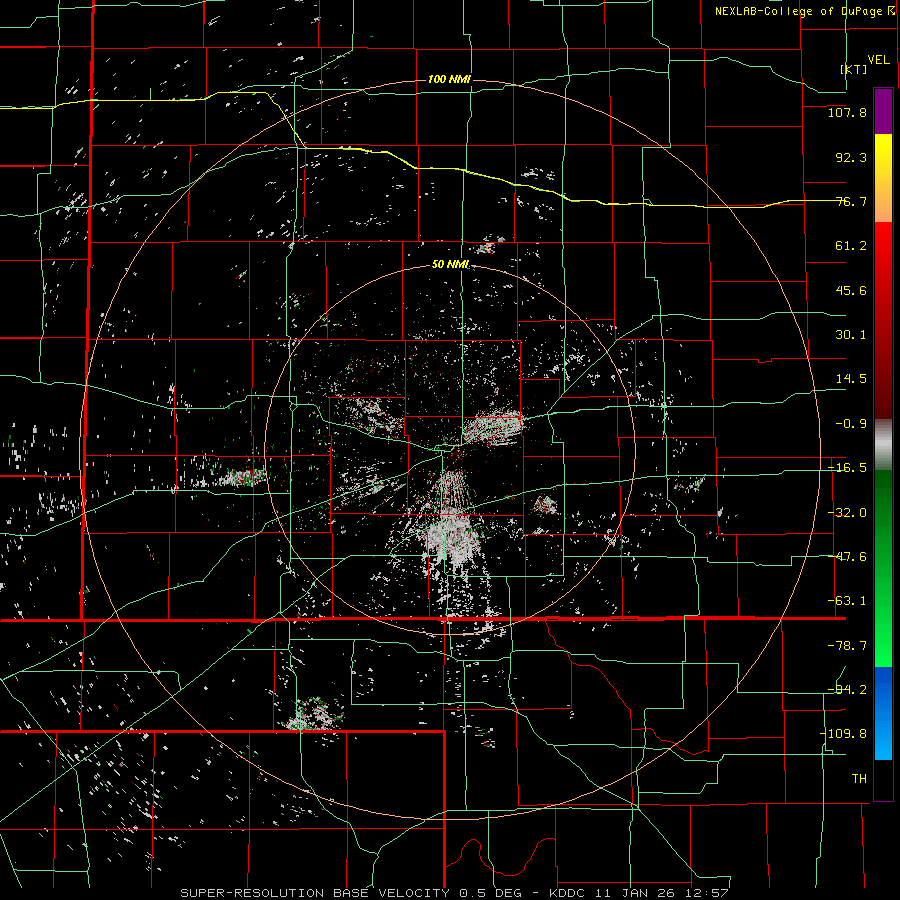
Task: Click the purple segment of the color bar
Action: [x=883, y=112]
